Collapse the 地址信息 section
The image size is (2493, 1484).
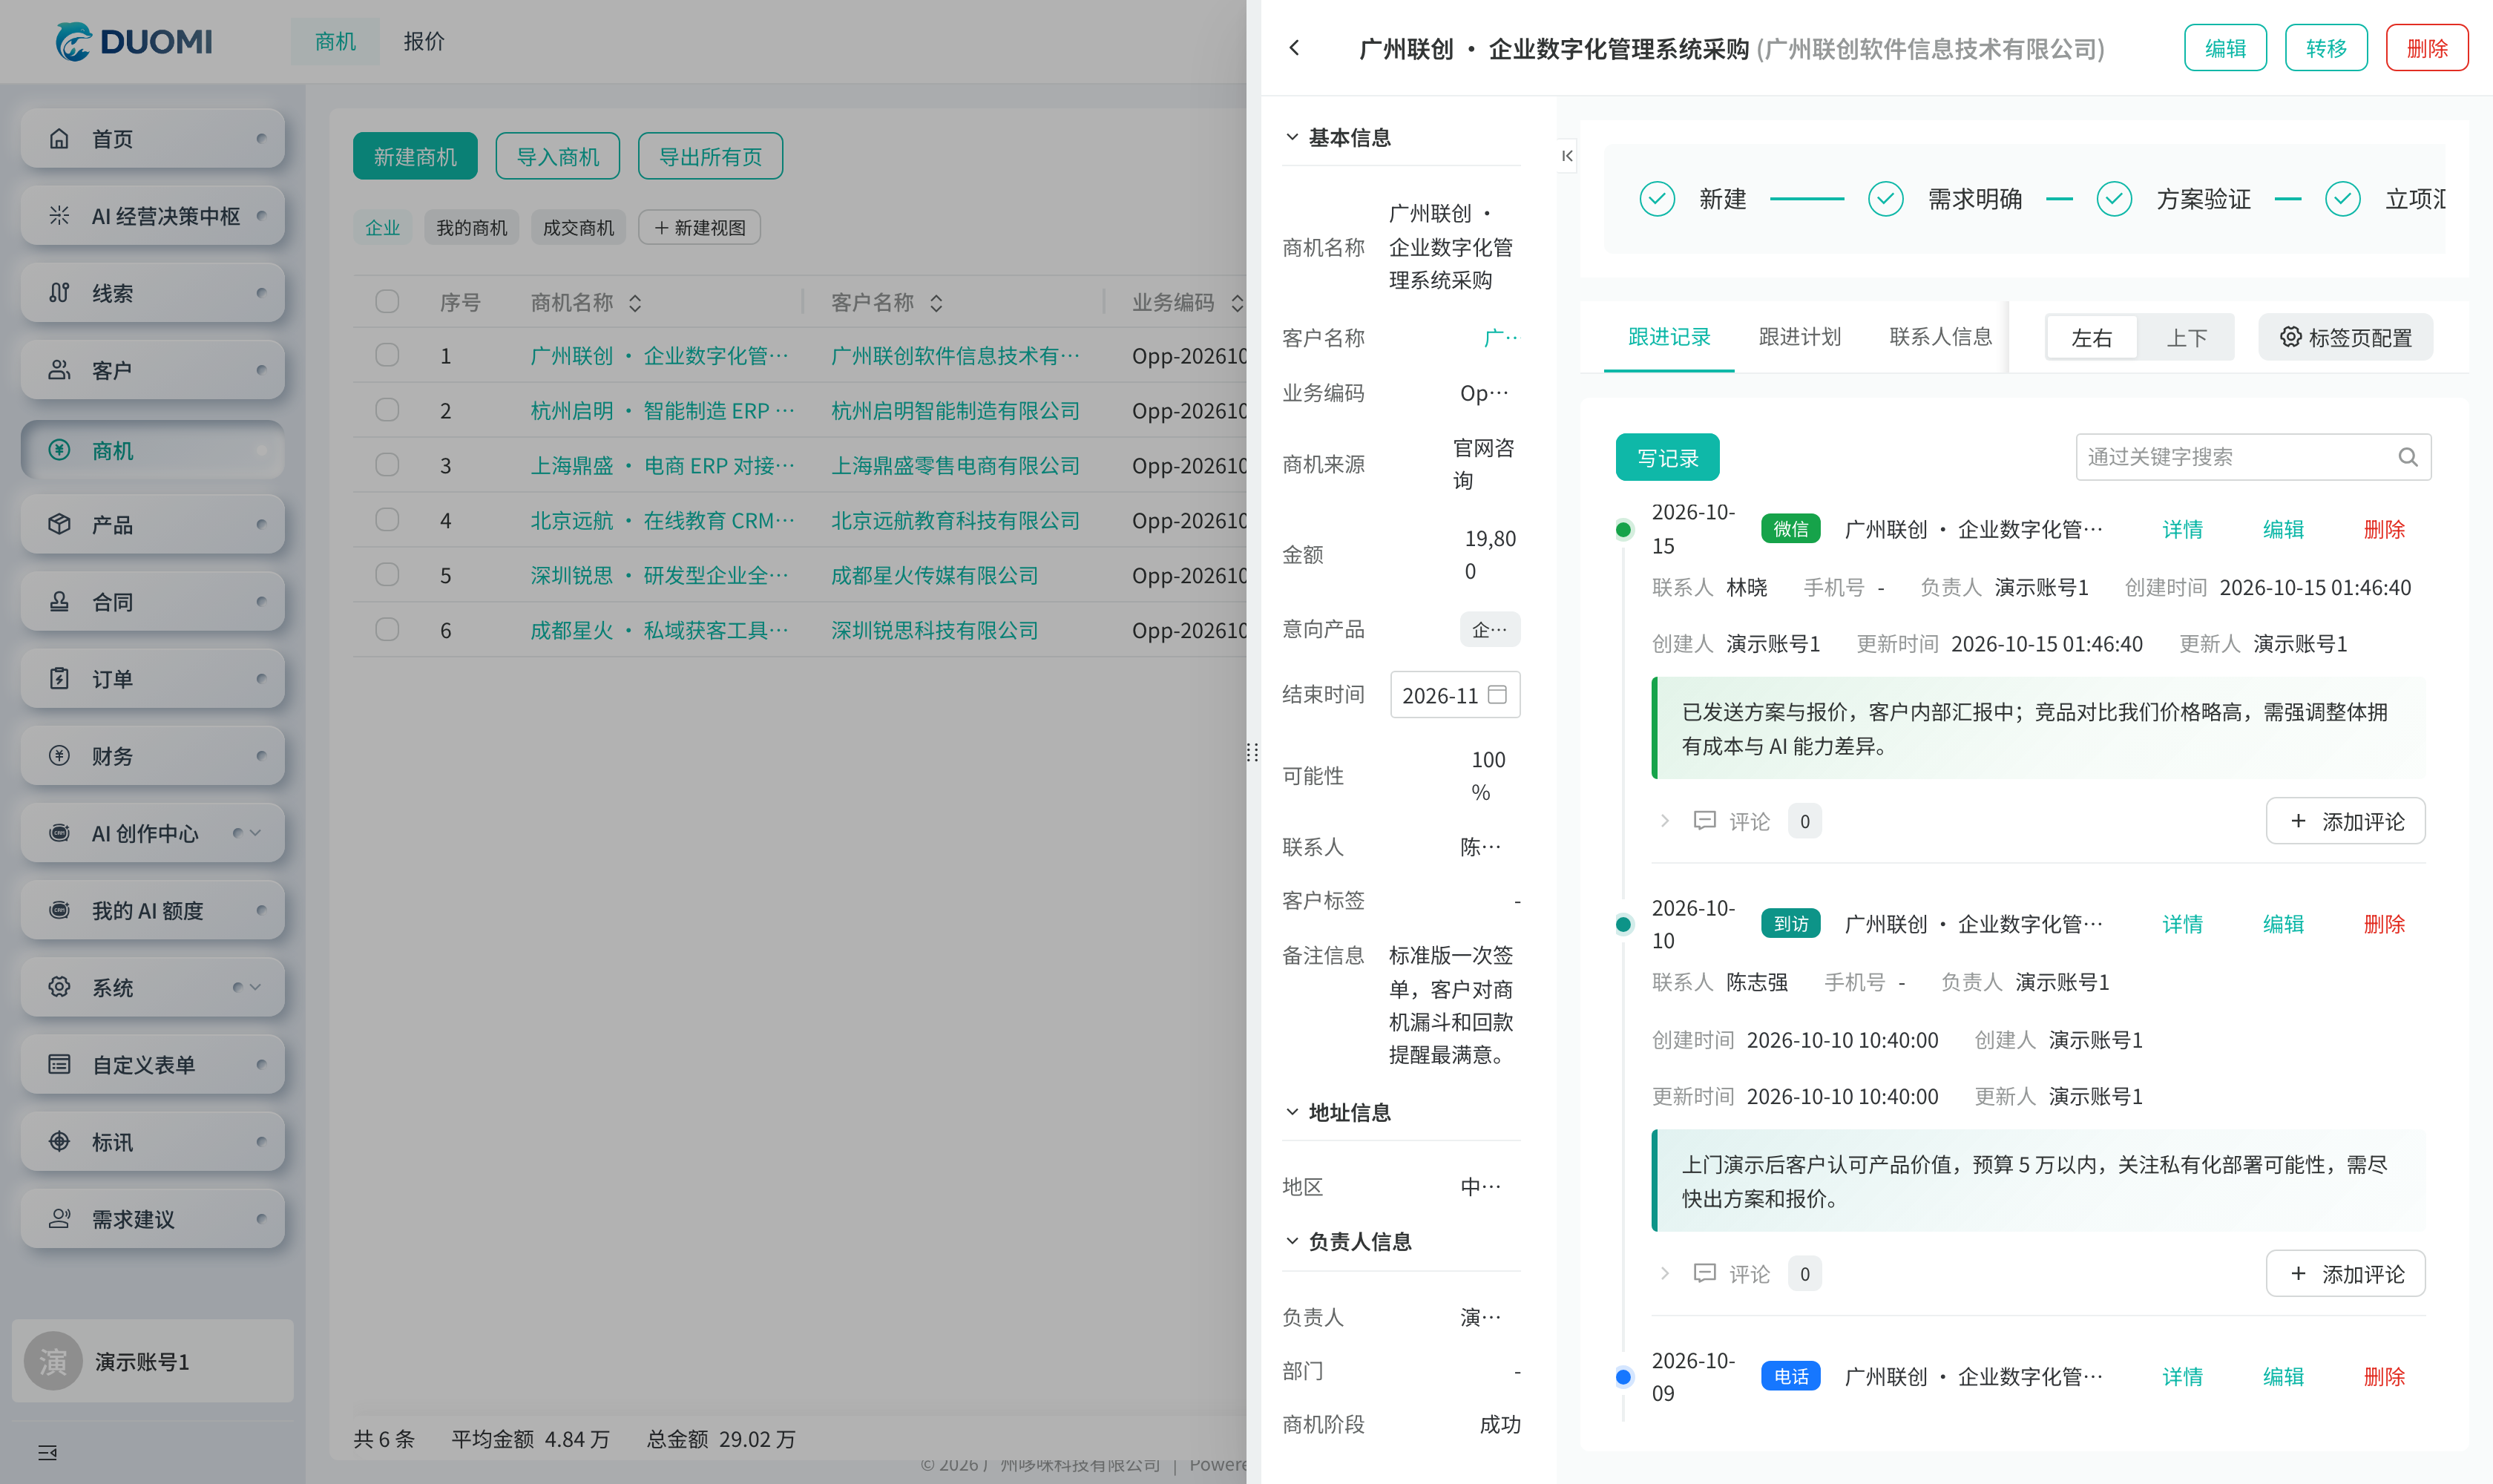[x=1292, y=1112]
